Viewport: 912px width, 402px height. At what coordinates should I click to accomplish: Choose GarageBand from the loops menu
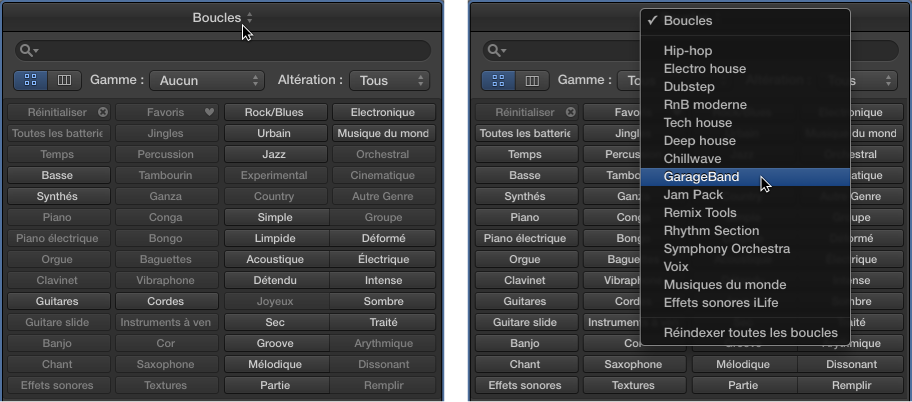point(701,177)
